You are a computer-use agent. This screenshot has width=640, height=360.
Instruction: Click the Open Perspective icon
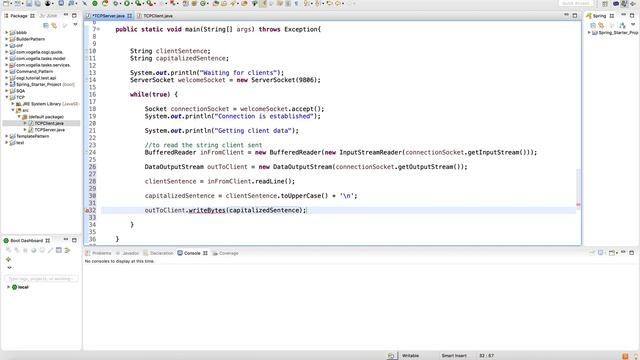pyautogui.click(x=605, y=4)
